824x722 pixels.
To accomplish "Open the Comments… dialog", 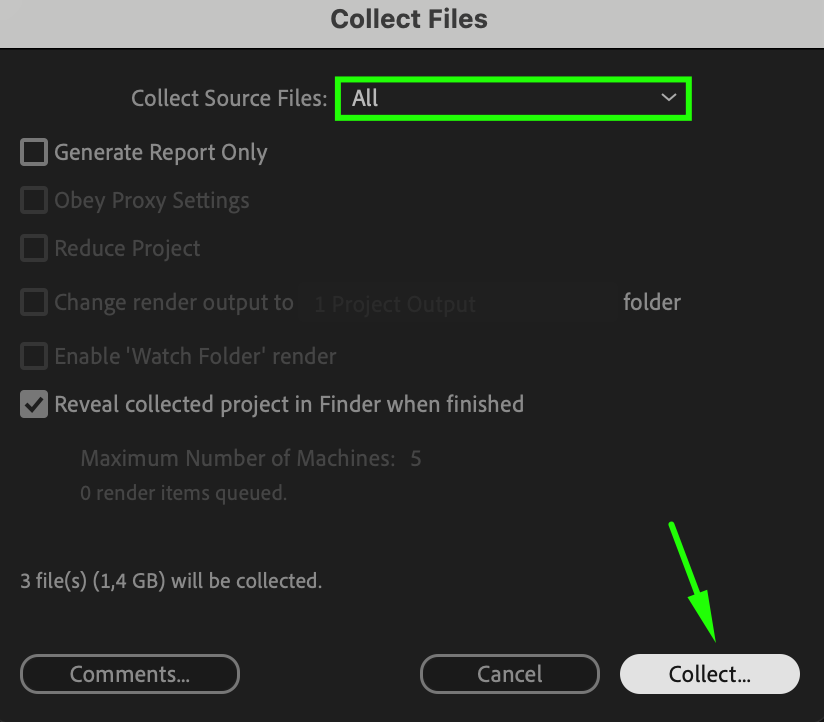I will pyautogui.click(x=130, y=674).
